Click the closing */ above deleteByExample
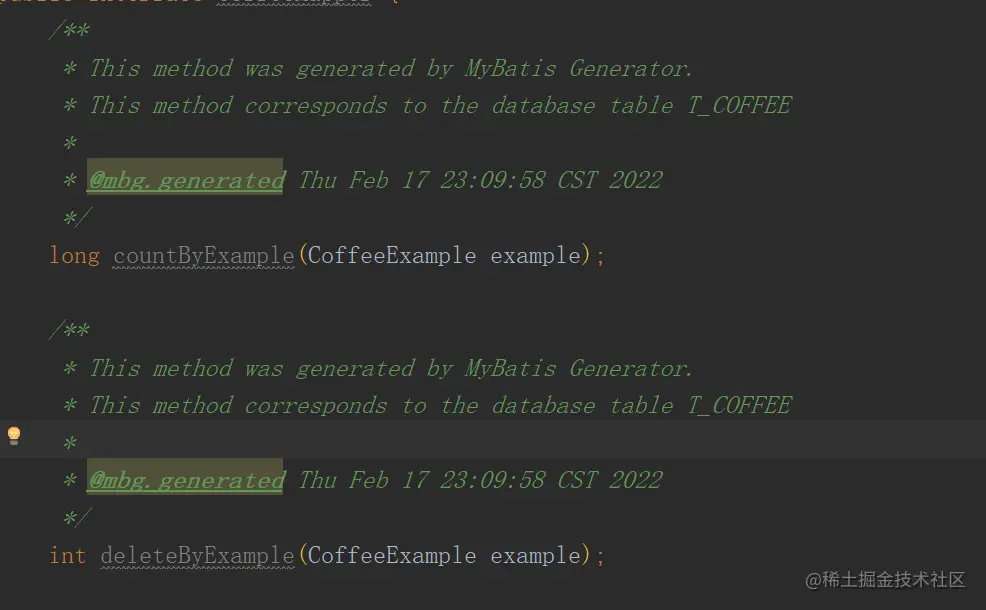 pos(77,518)
